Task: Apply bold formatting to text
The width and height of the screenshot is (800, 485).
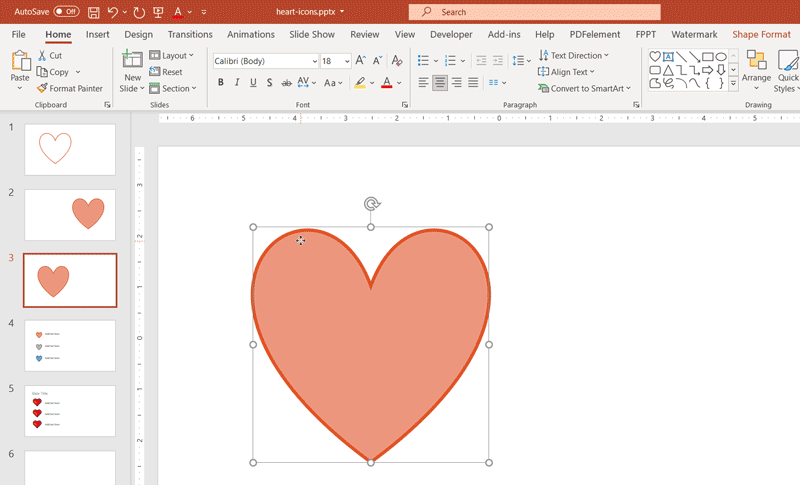Action: (221, 83)
